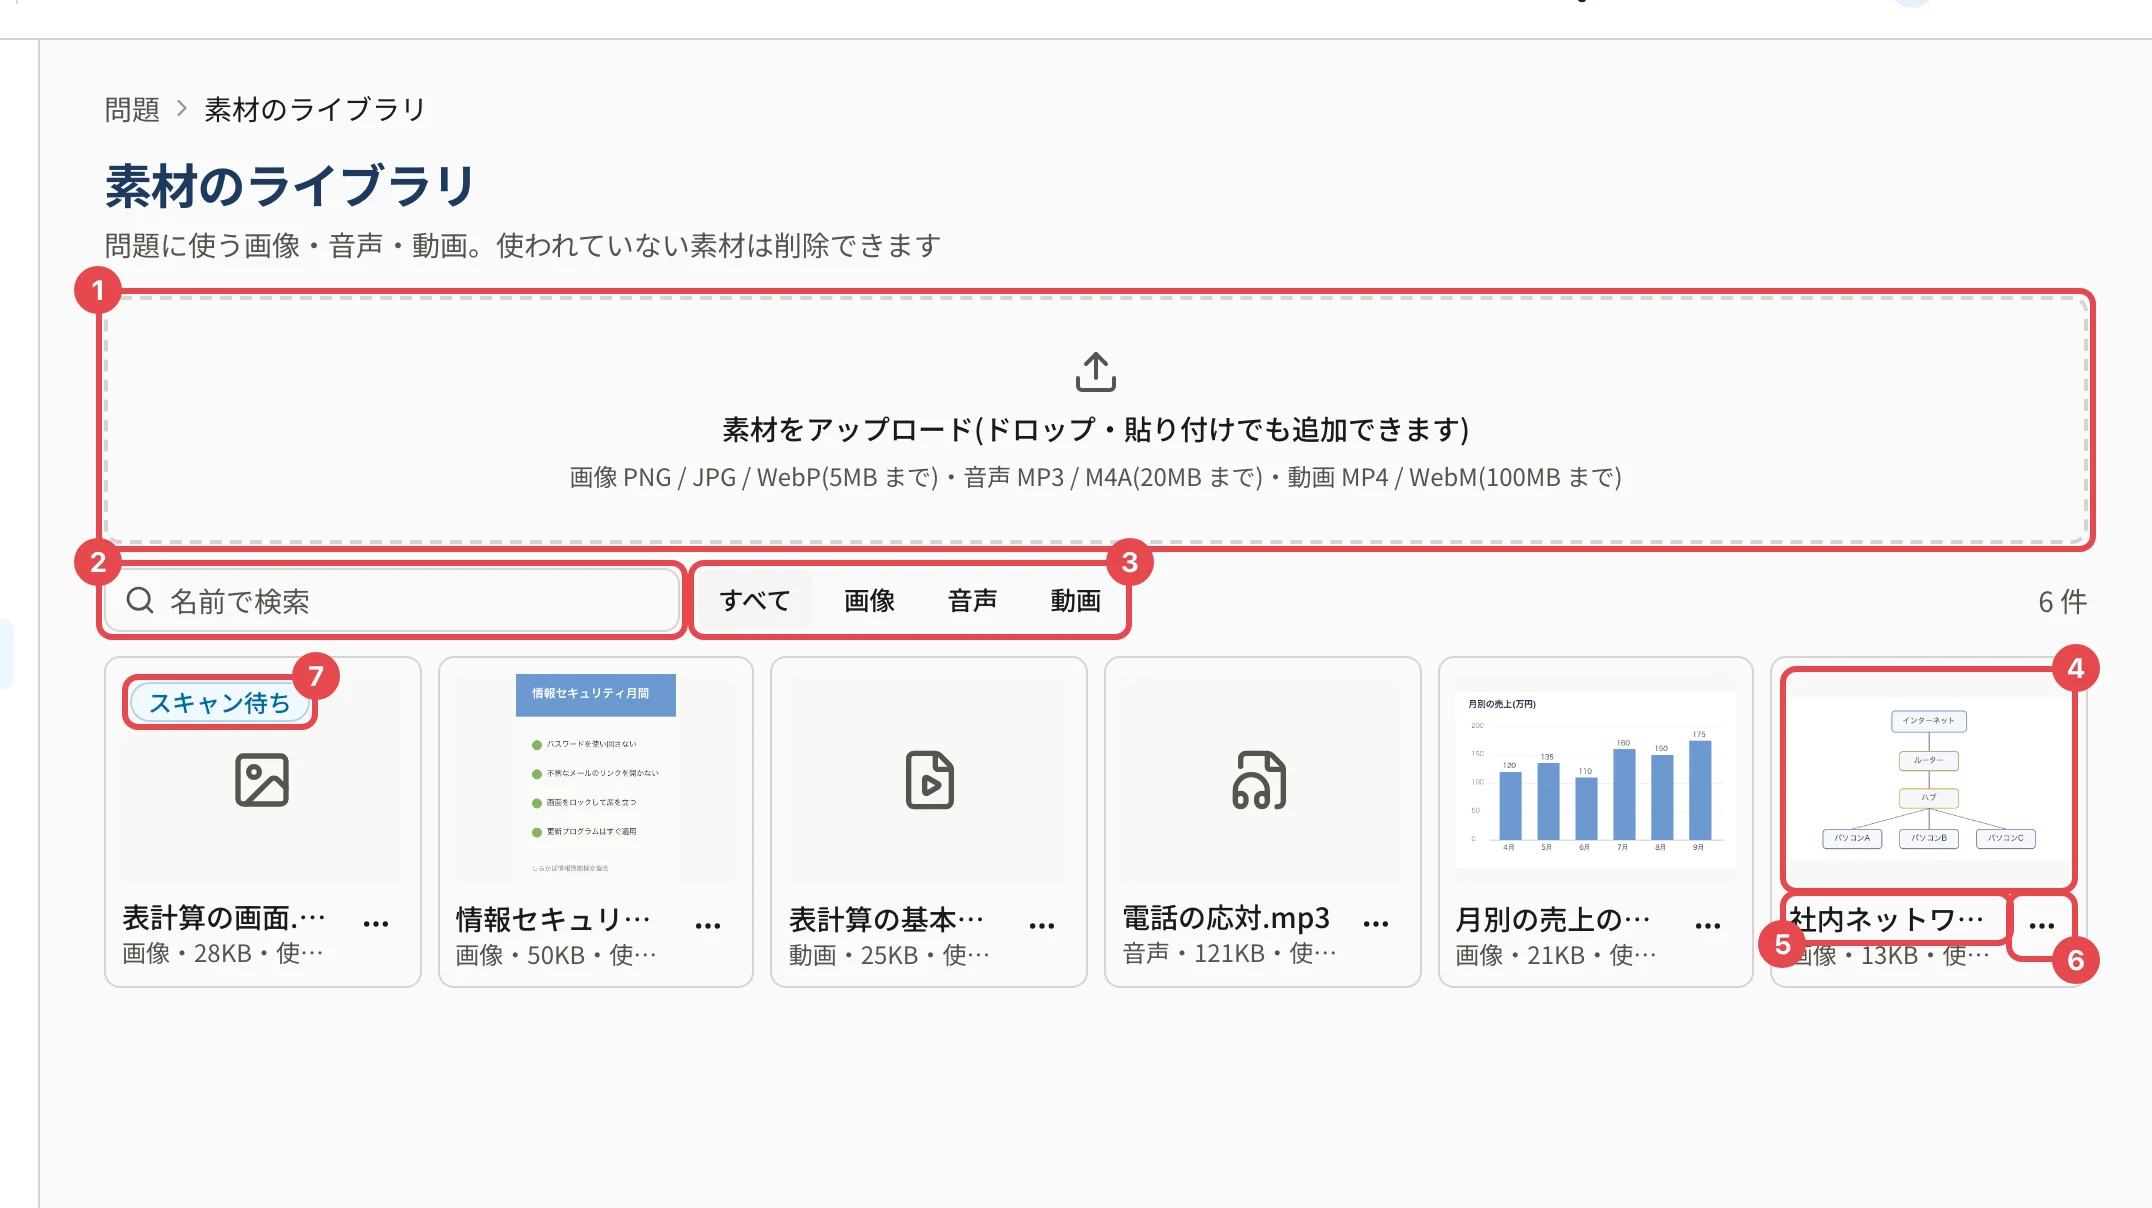
Task: Open the more menu for 電話の応対.mp3
Action: [1376, 923]
